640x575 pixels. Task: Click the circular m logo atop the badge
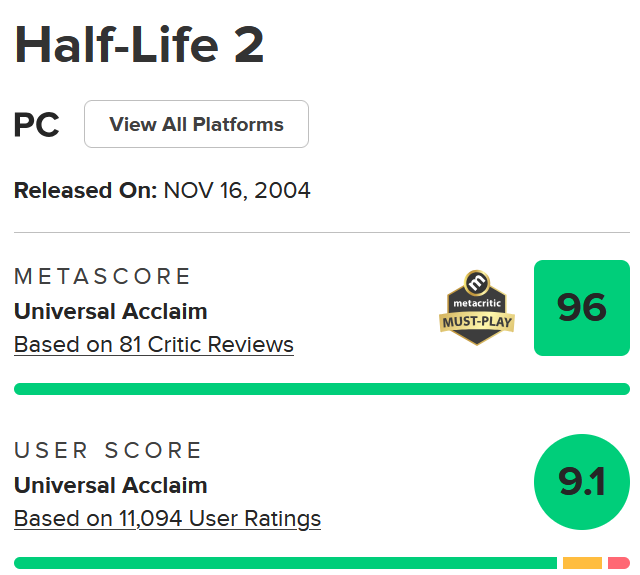coord(477,282)
